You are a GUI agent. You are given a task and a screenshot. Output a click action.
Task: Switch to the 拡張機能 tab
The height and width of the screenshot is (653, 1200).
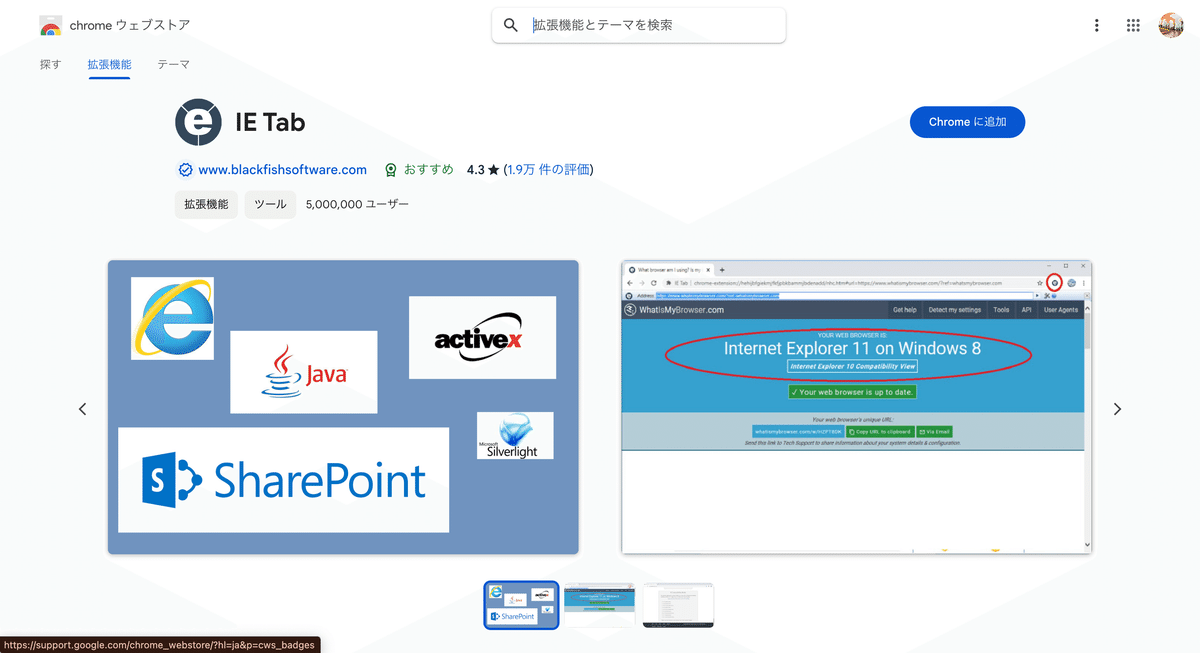click(109, 64)
